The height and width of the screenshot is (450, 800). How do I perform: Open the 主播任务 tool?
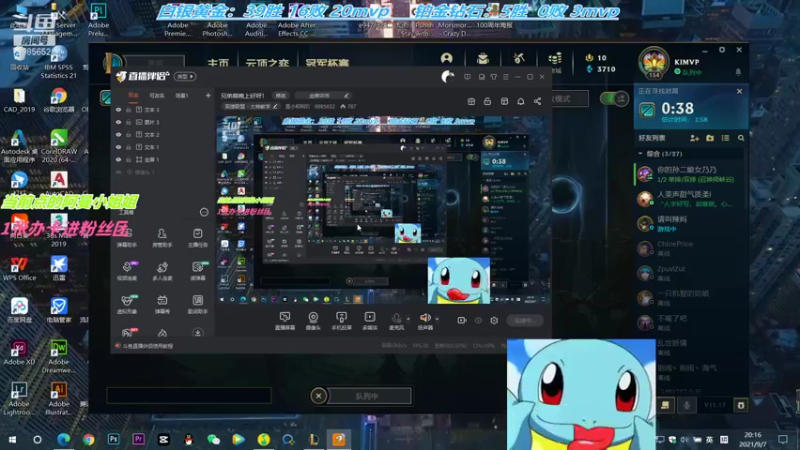pos(197,238)
